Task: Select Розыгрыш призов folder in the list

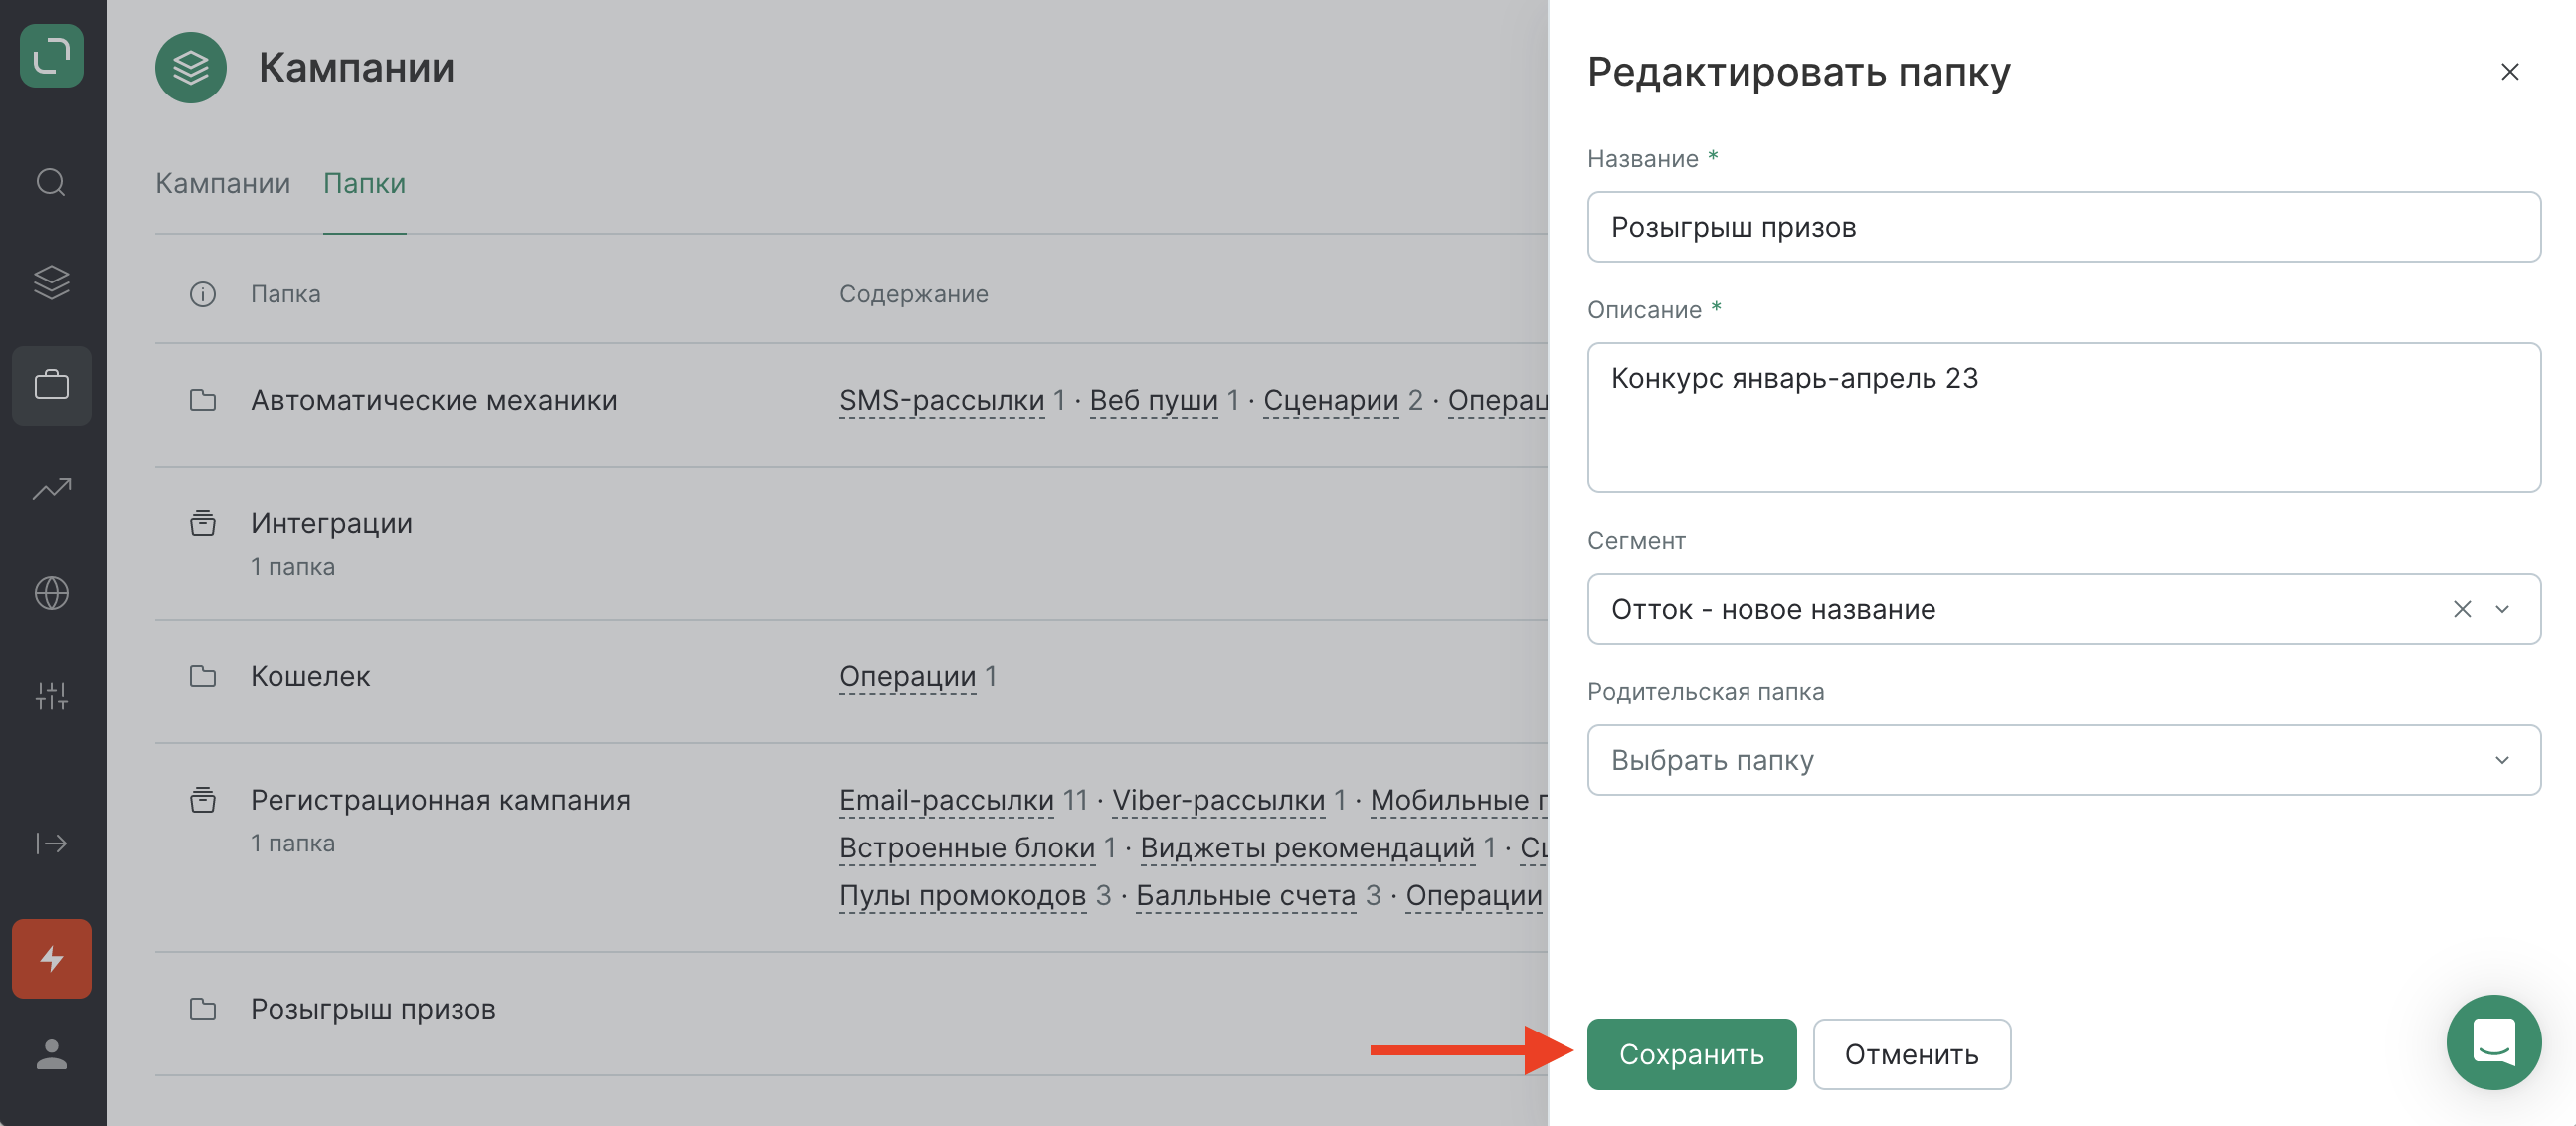Action: [x=372, y=1008]
